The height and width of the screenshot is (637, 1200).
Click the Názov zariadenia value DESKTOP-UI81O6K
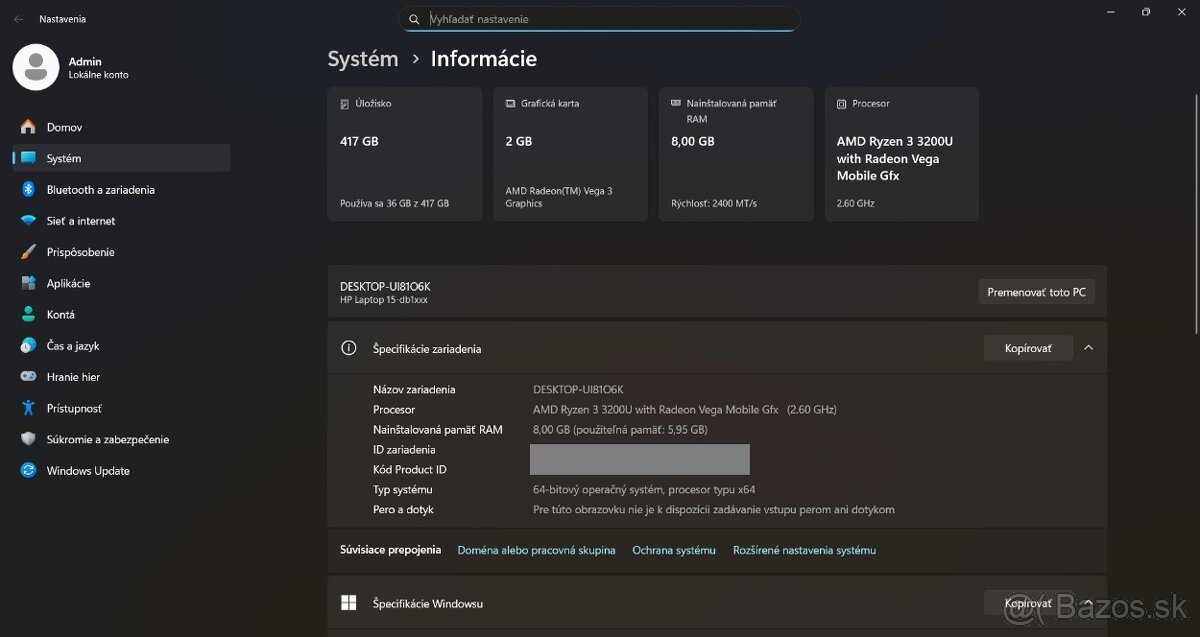(578, 389)
